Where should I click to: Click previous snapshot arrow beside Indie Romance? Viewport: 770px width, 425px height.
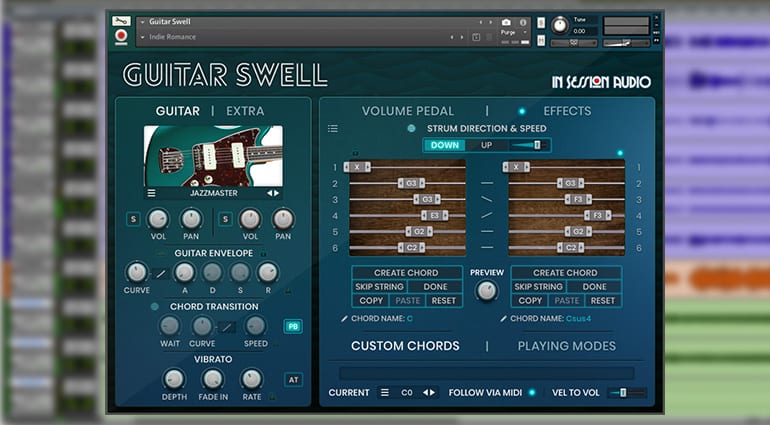point(452,37)
